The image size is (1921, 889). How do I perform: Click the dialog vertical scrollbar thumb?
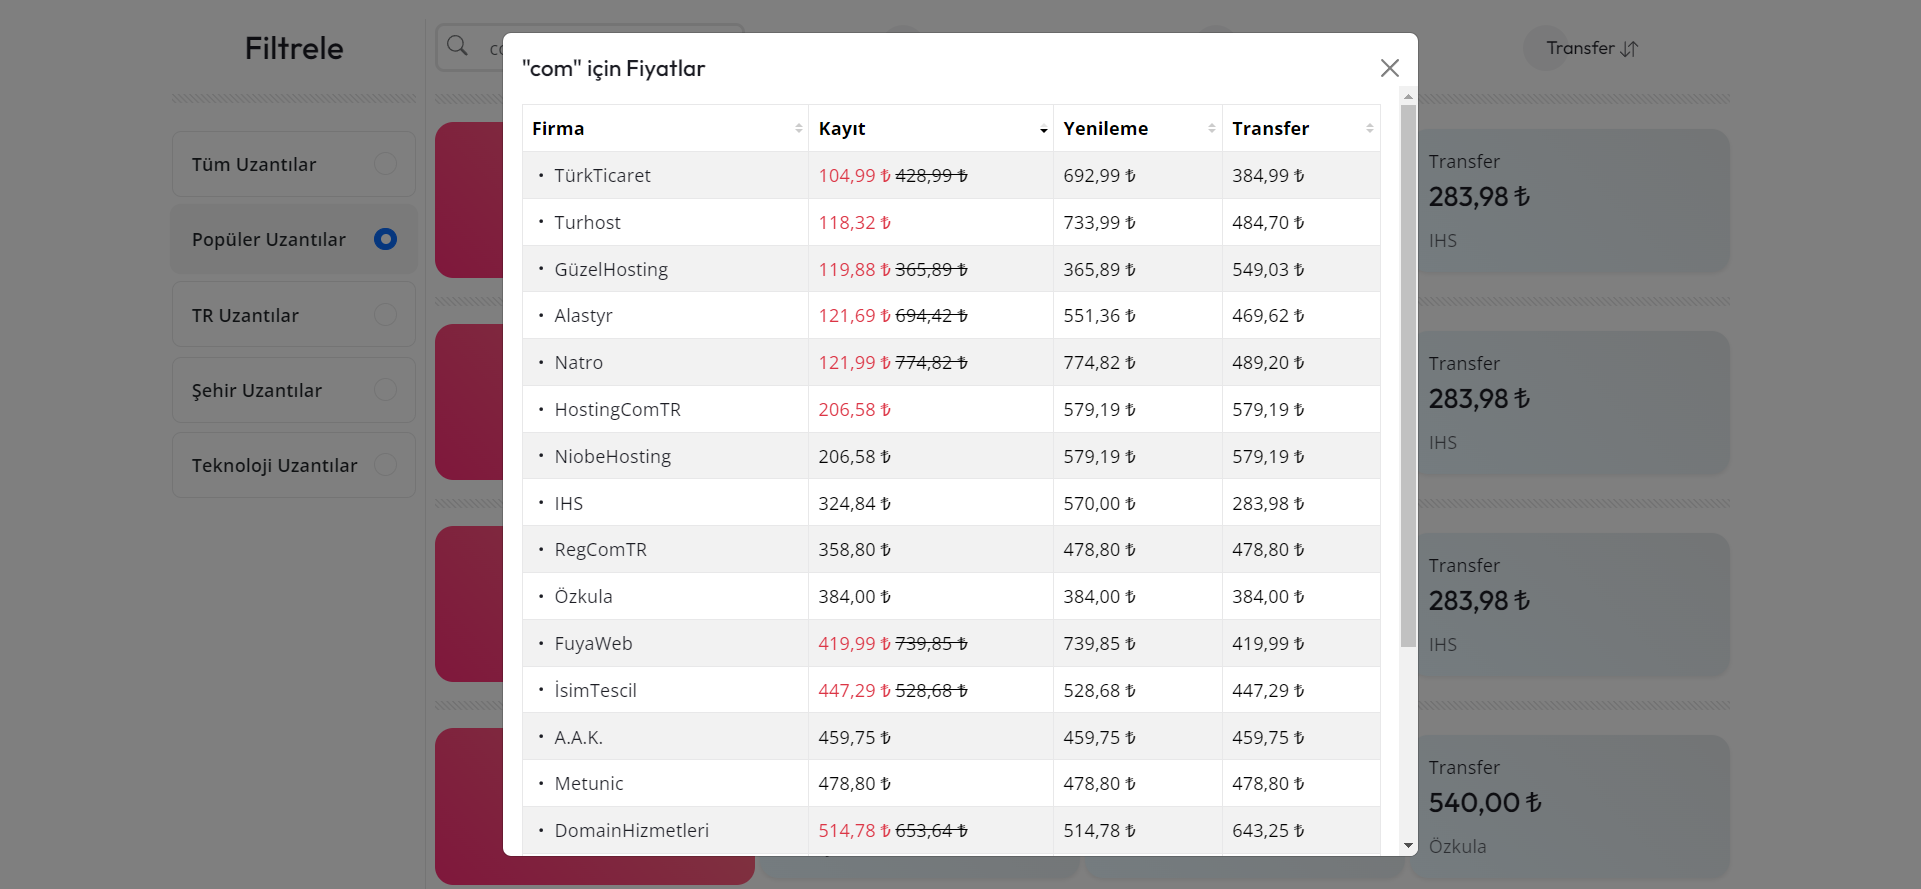pyautogui.click(x=1408, y=376)
